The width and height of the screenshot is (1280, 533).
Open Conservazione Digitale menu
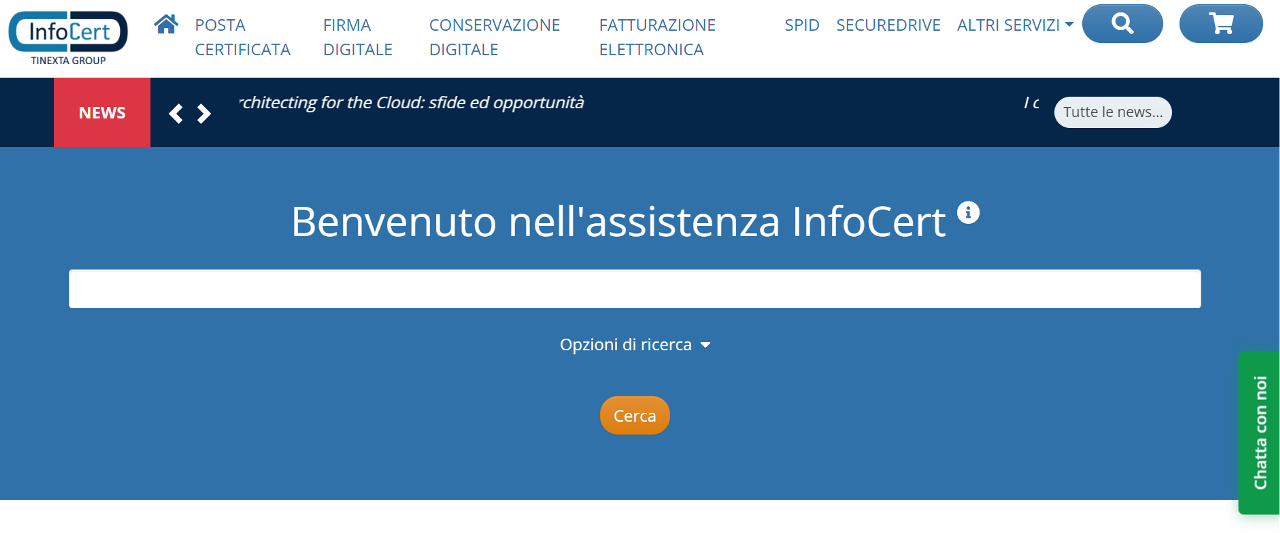[x=495, y=37]
